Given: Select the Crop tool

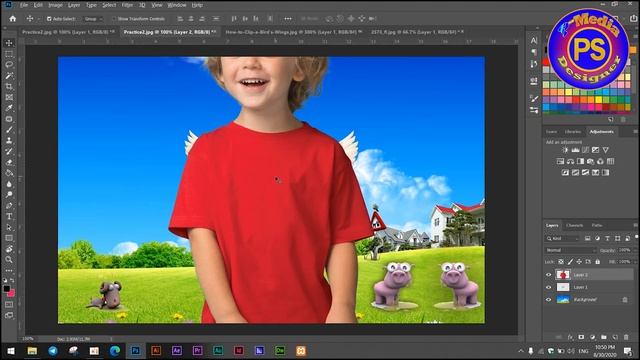Looking at the screenshot, I should tap(9, 87).
